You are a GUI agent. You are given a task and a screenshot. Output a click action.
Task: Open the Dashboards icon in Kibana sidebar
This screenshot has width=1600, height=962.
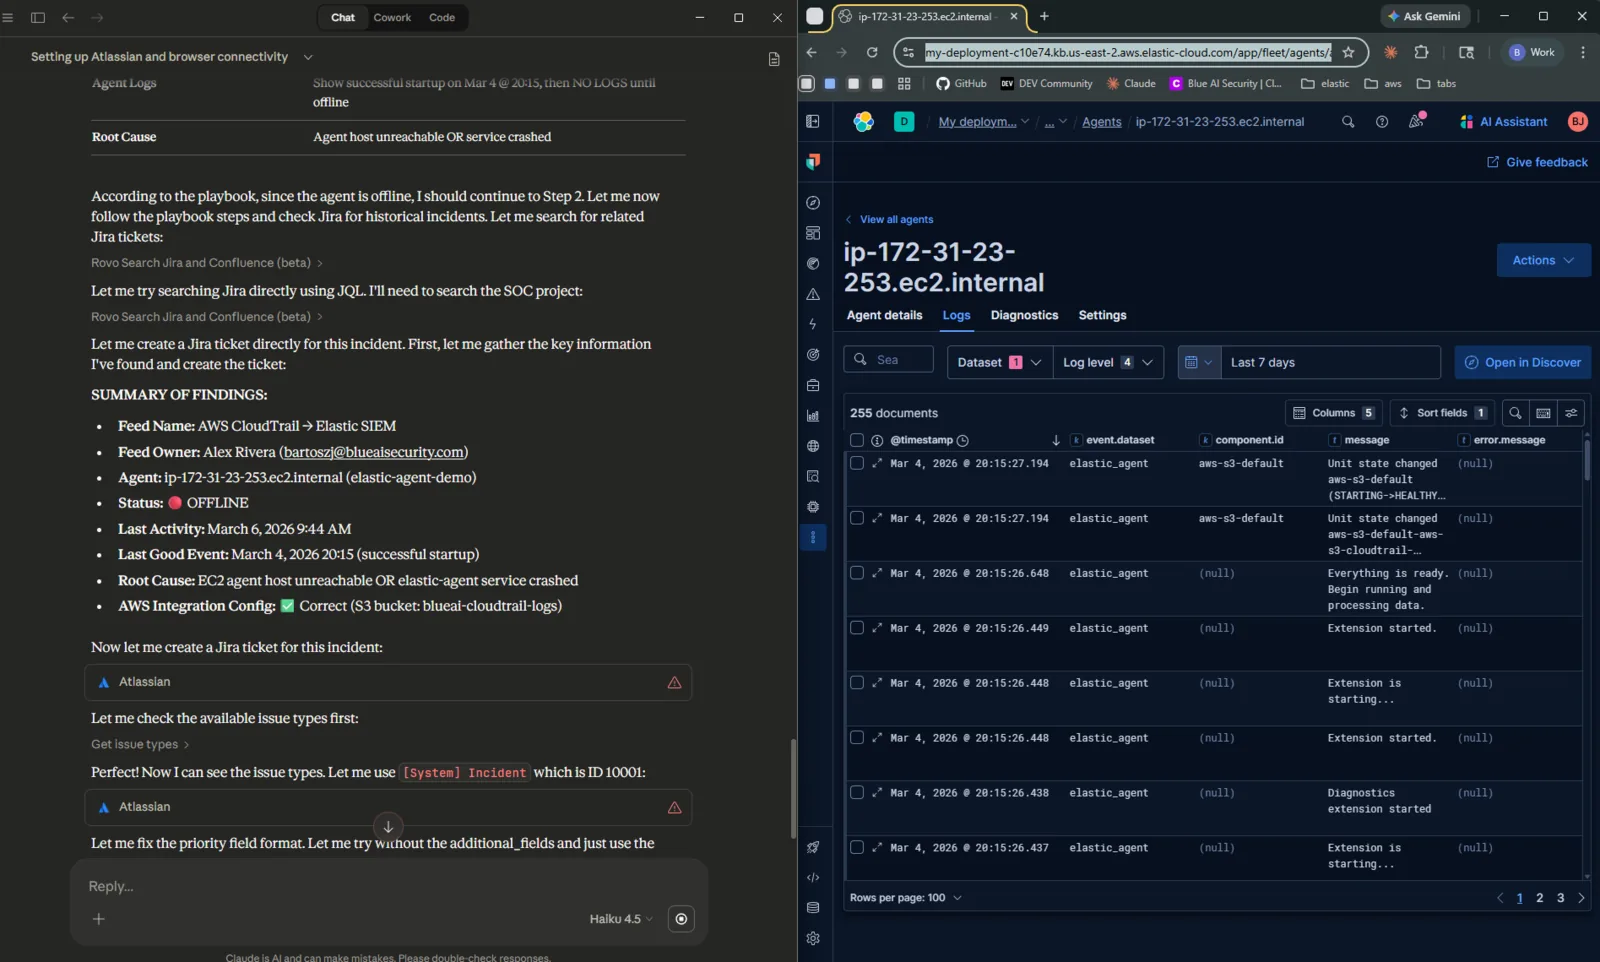click(813, 233)
